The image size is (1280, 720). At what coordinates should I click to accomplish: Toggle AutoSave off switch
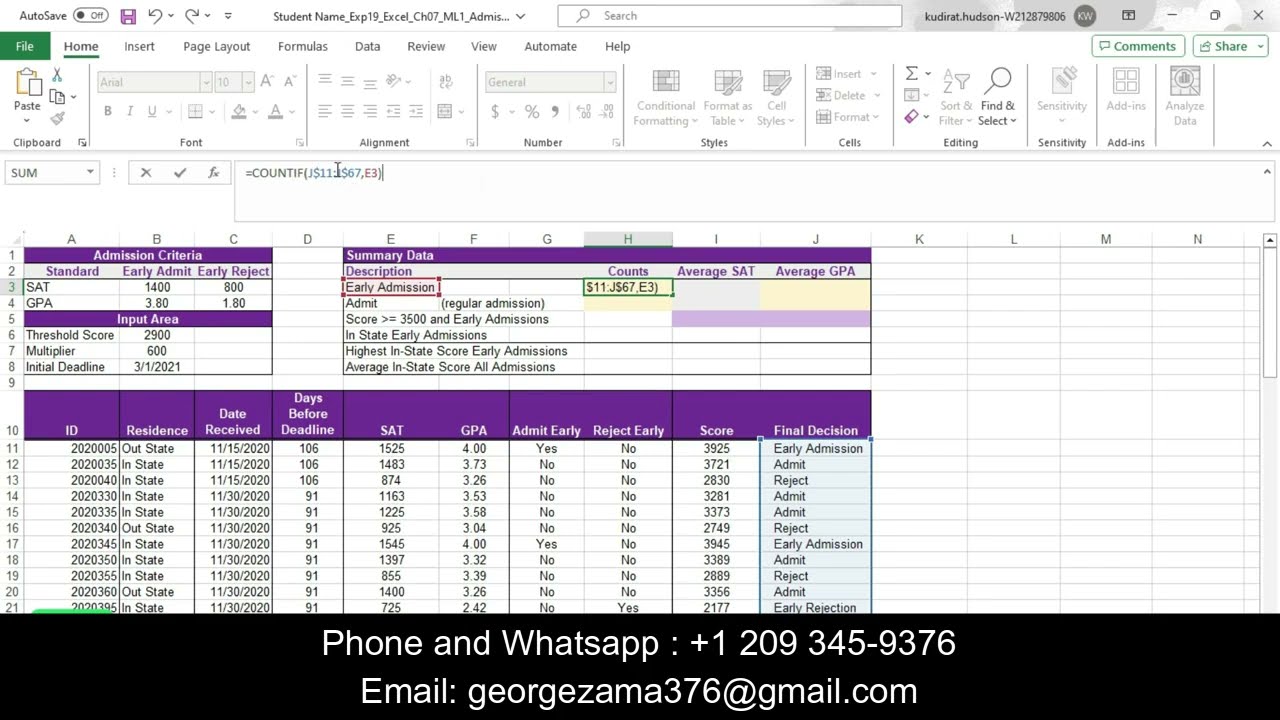pos(91,16)
